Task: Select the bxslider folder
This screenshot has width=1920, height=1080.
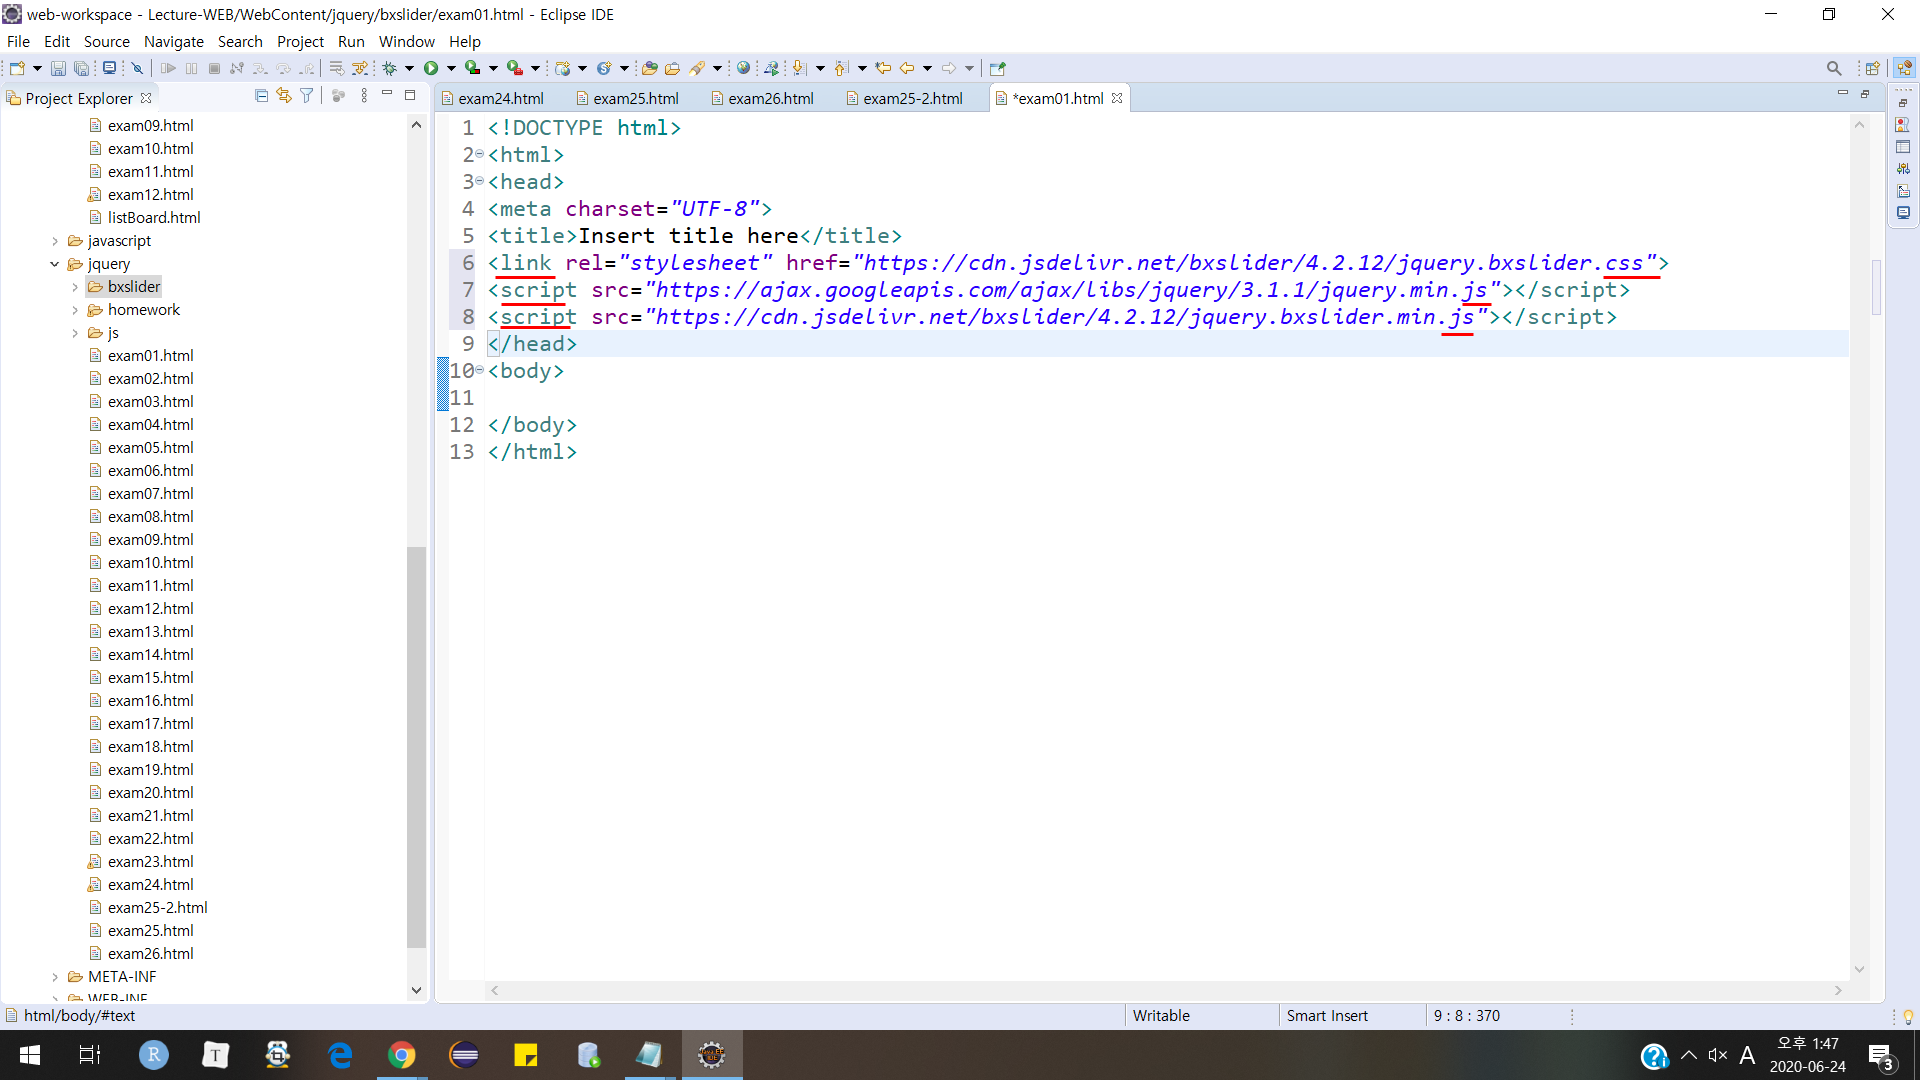Action: (133, 287)
